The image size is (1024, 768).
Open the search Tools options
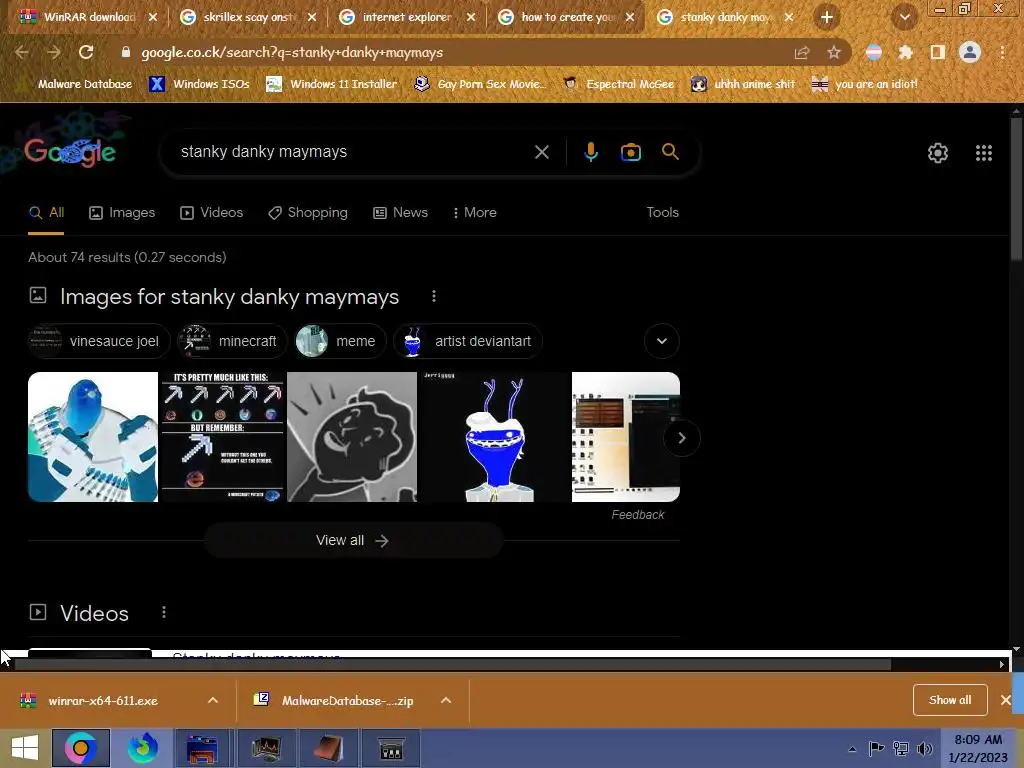(662, 213)
